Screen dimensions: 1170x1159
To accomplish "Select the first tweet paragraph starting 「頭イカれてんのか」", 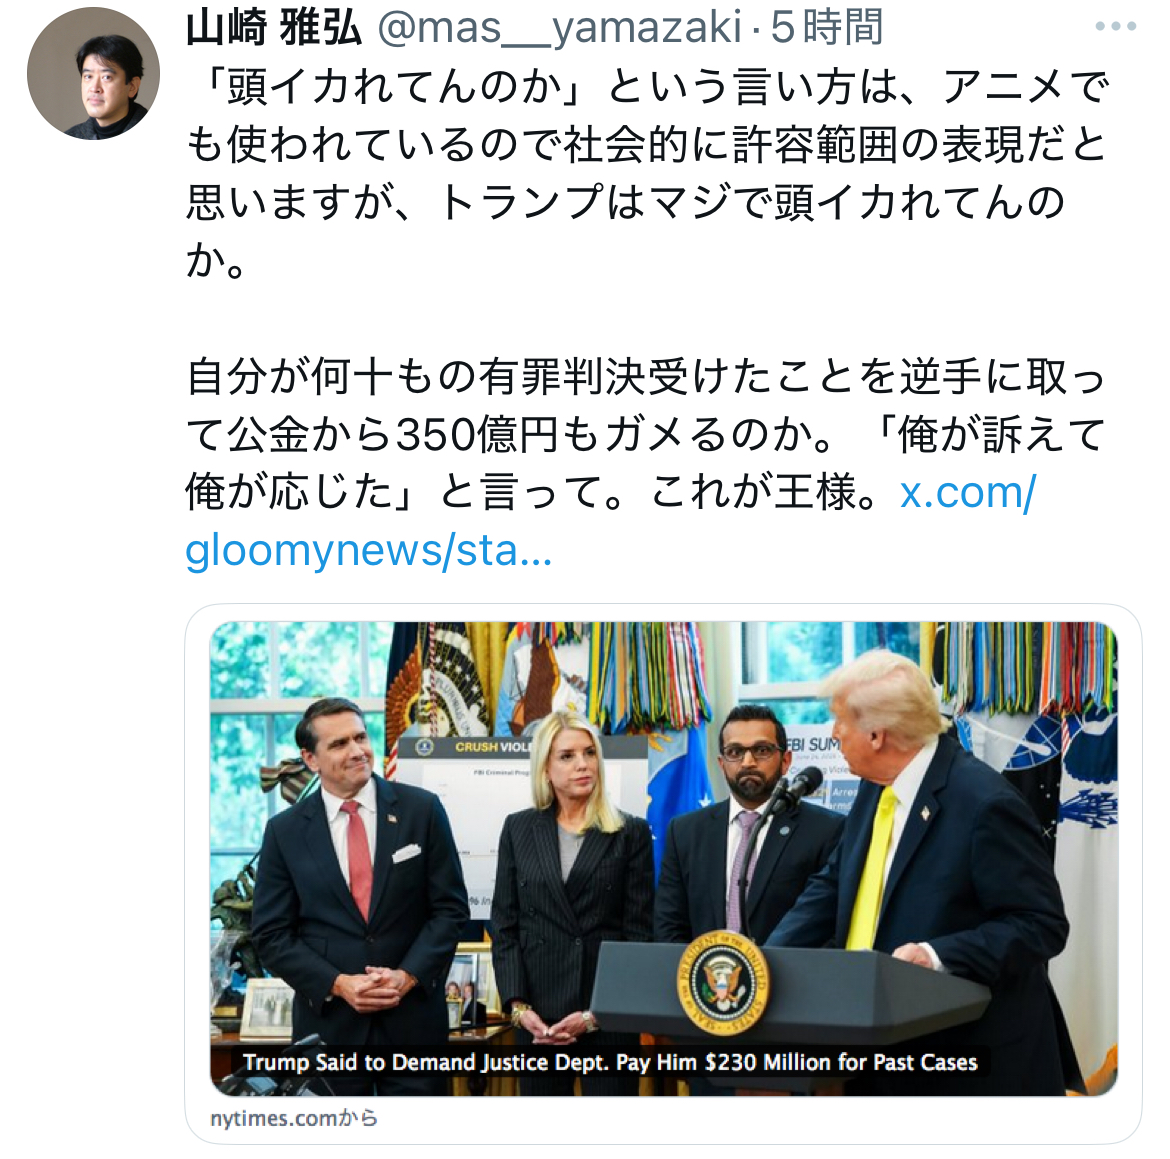I will click(648, 173).
